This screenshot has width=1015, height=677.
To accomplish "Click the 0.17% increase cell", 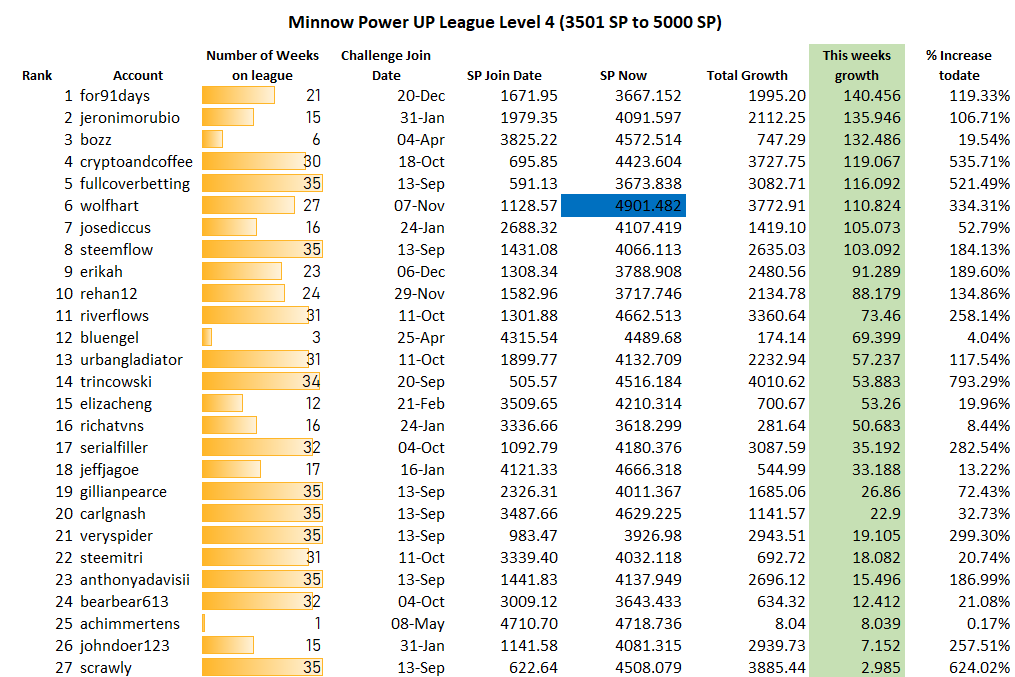I will pyautogui.click(x=988, y=624).
